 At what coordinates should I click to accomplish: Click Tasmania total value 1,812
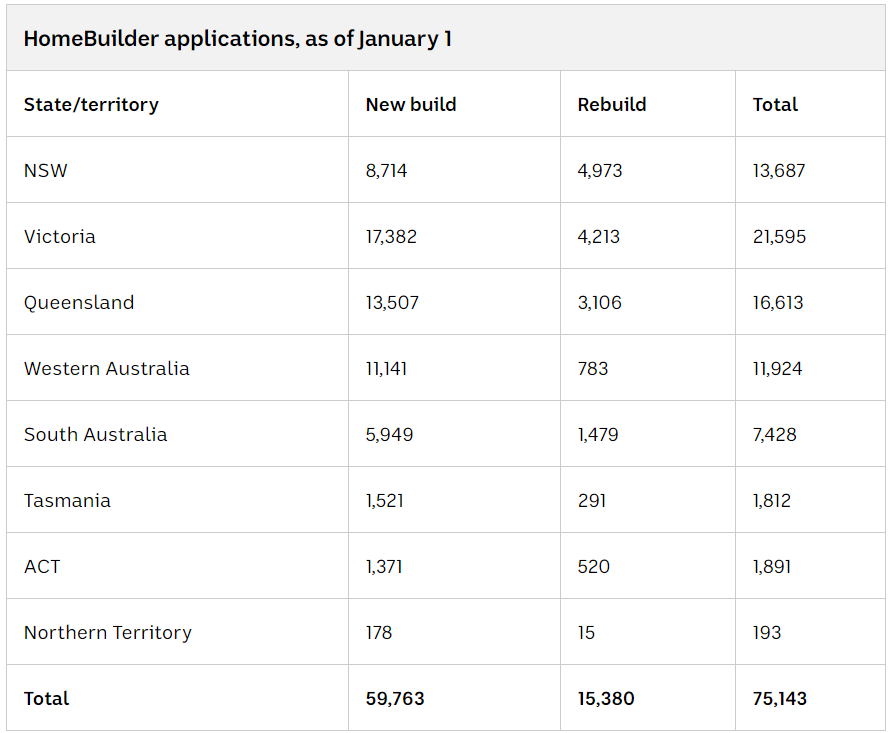coord(772,501)
